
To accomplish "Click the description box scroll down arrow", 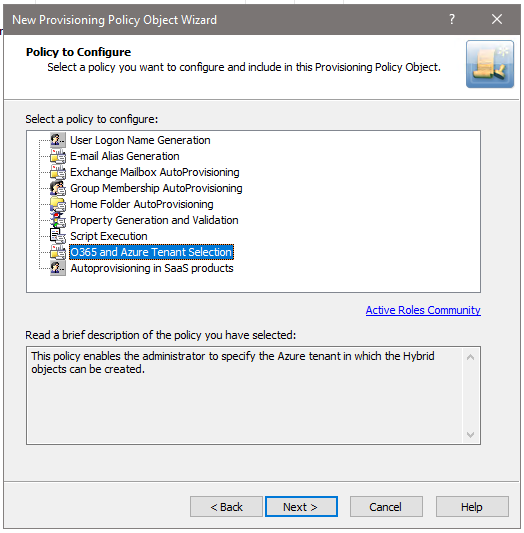I will click(471, 434).
